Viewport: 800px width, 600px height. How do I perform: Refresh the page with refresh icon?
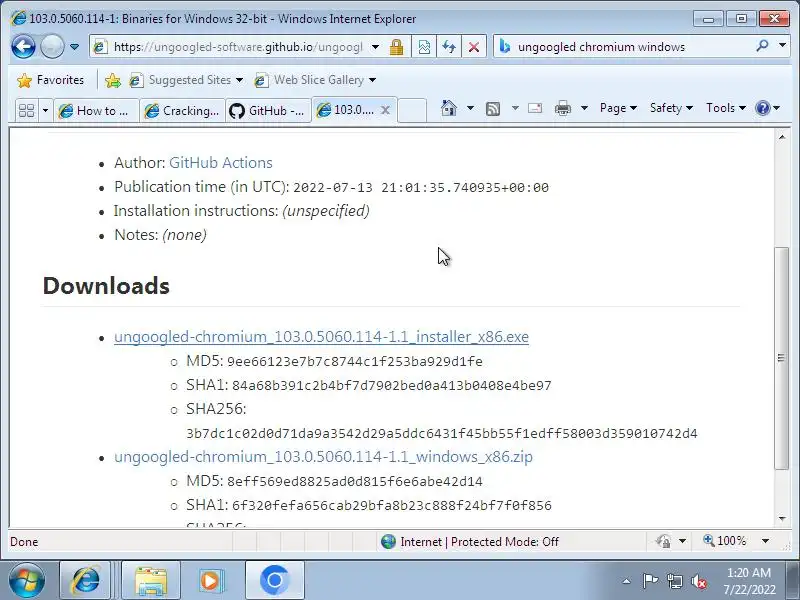pos(449,47)
